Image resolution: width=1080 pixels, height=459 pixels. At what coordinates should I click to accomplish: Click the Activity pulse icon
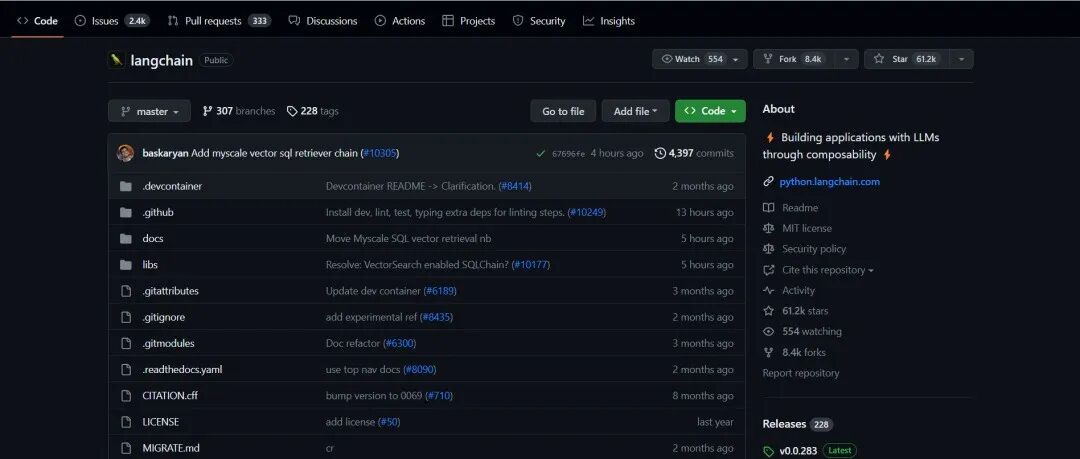pyautogui.click(x=769, y=290)
